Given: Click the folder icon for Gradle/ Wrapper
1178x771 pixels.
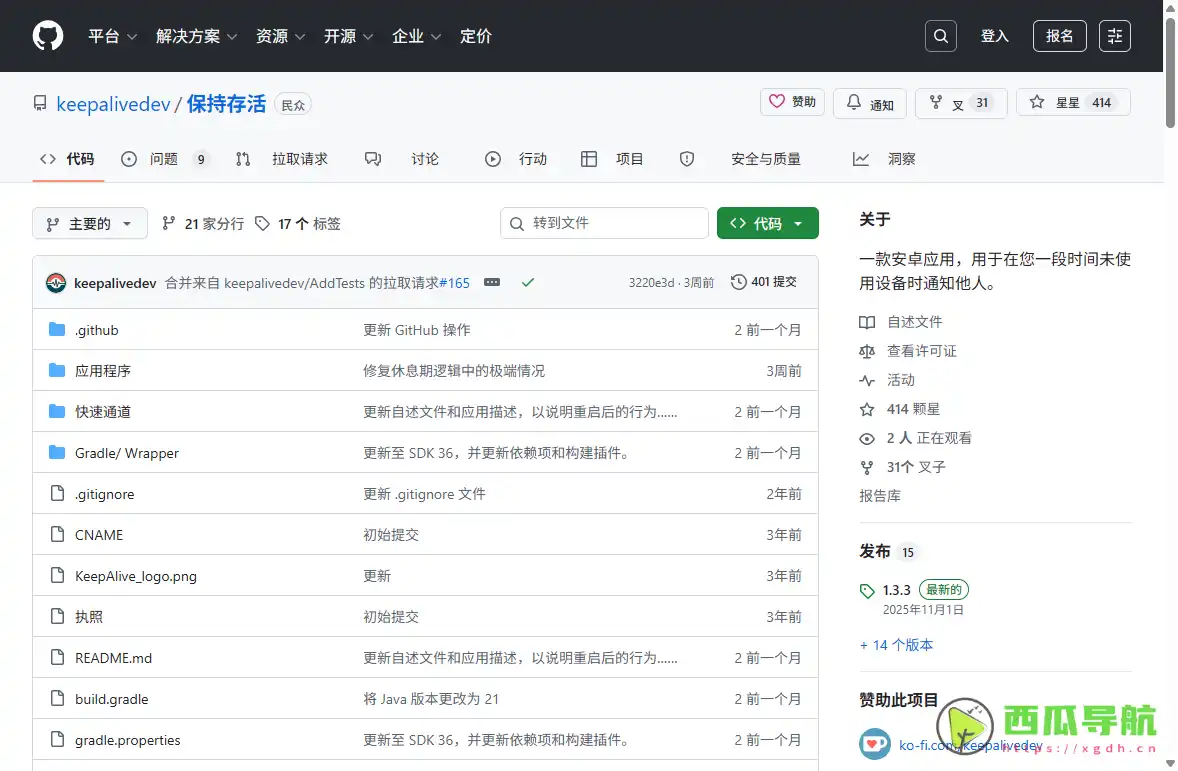Looking at the screenshot, I should coord(56,452).
